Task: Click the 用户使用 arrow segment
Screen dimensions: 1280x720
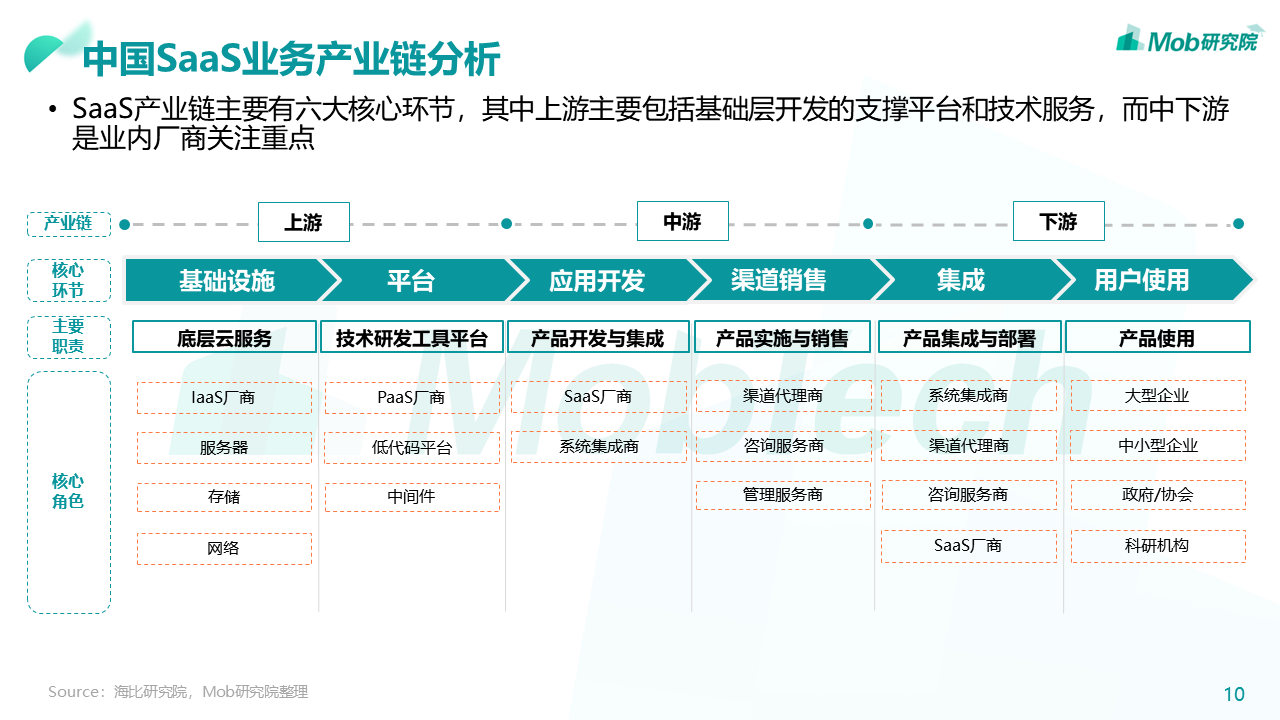Action: 1143,281
